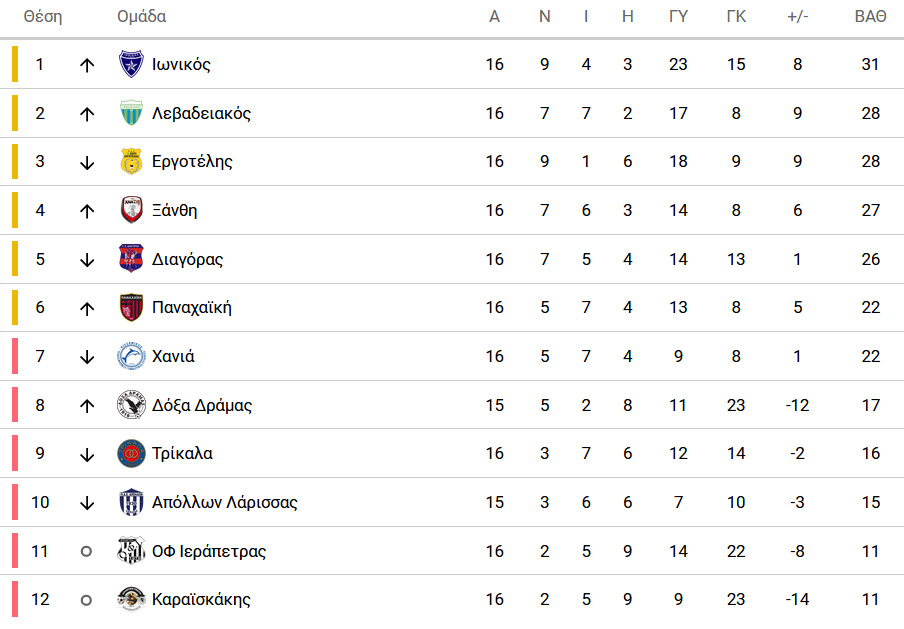
Task: Click the Ιωνικός team crest
Action: (x=131, y=64)
